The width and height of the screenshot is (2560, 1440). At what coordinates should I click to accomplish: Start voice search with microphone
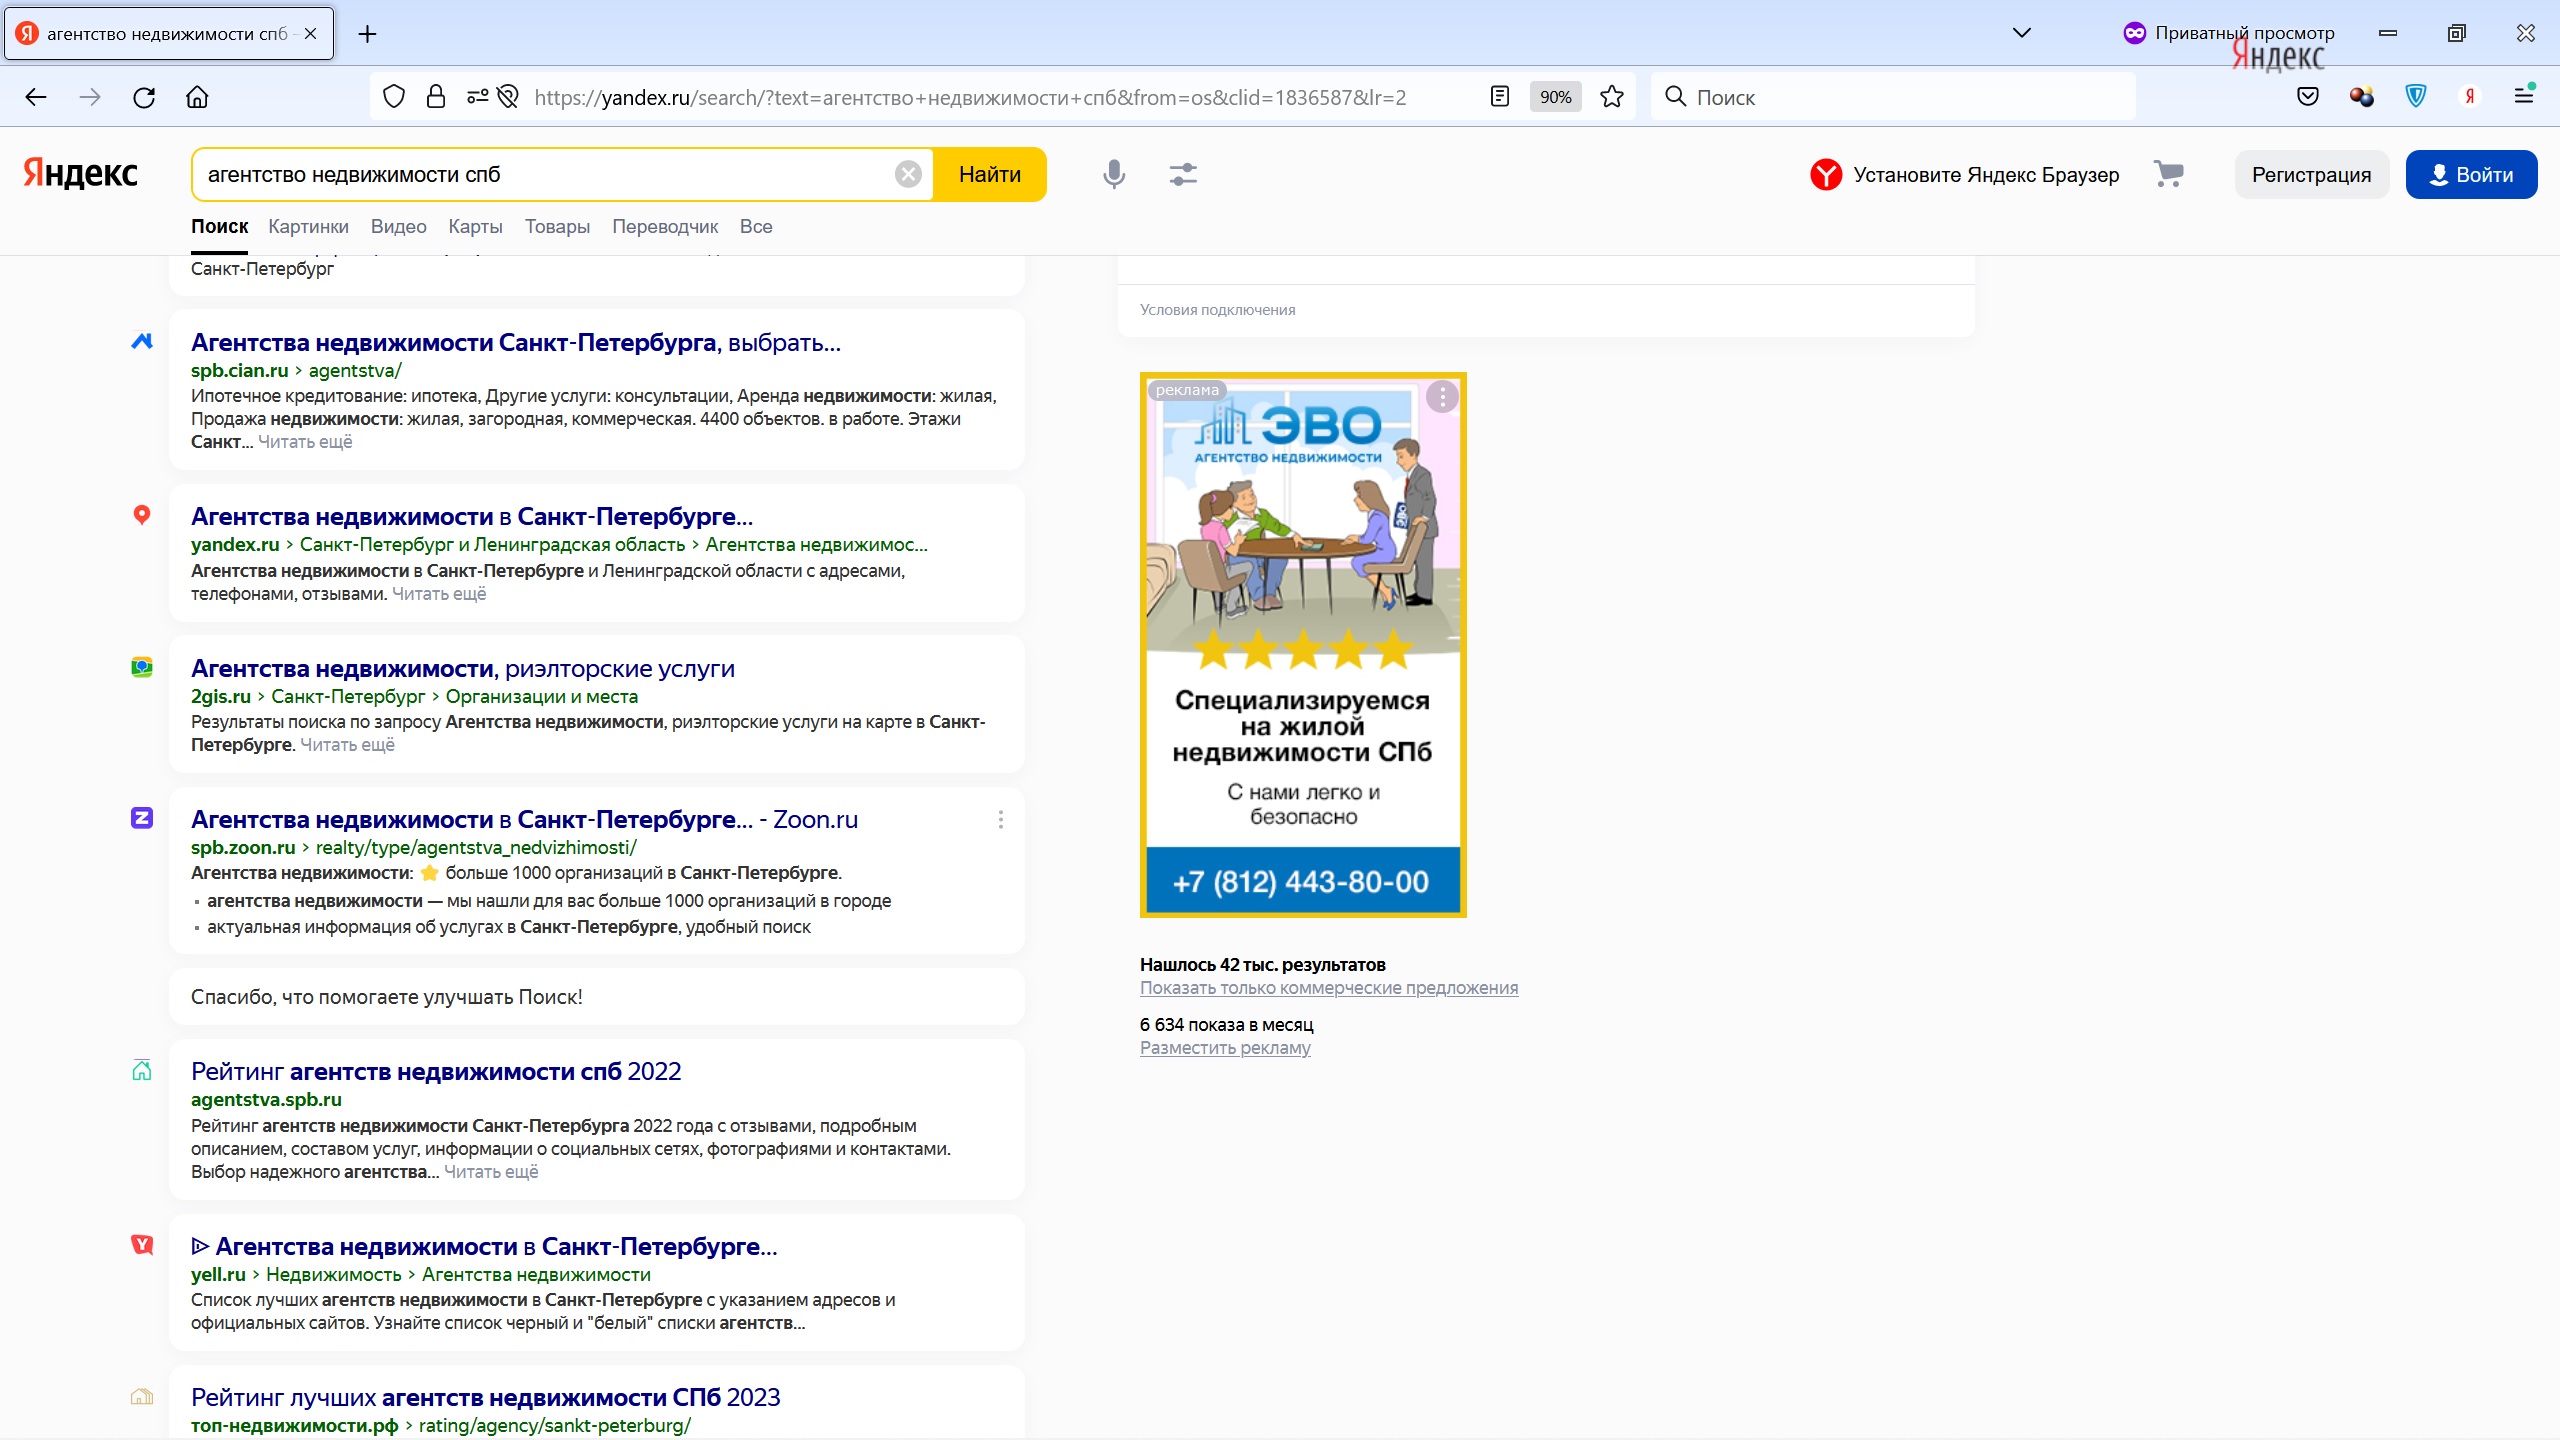pyautogui.click(x=1114, y=175)
